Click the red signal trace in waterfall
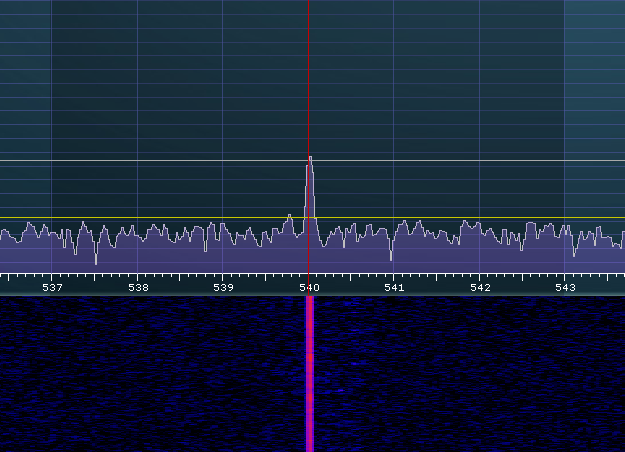The height and width of the screenshot is (452, 625). [x=310, y=374]
